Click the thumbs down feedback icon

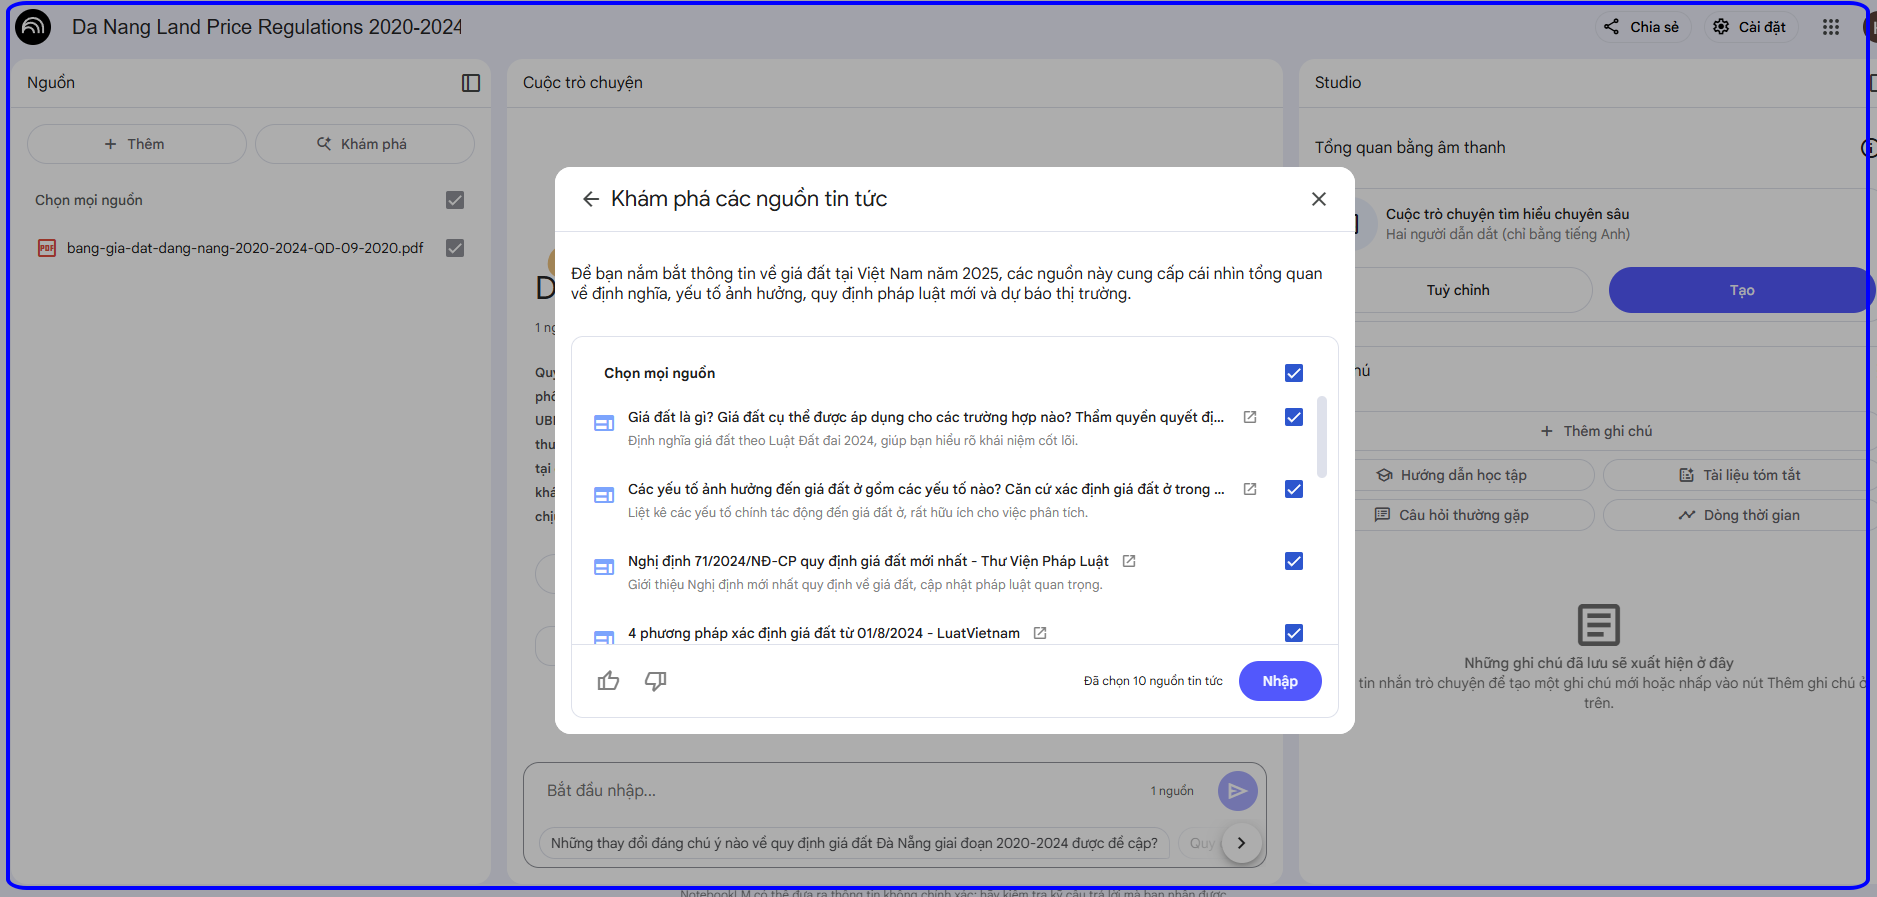coord(656,681)
